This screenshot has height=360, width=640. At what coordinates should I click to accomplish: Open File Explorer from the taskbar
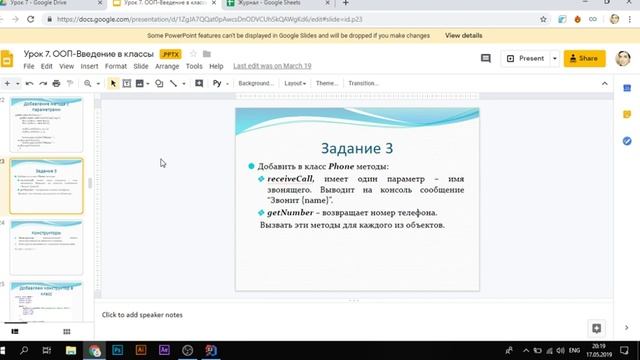point(71,350)
